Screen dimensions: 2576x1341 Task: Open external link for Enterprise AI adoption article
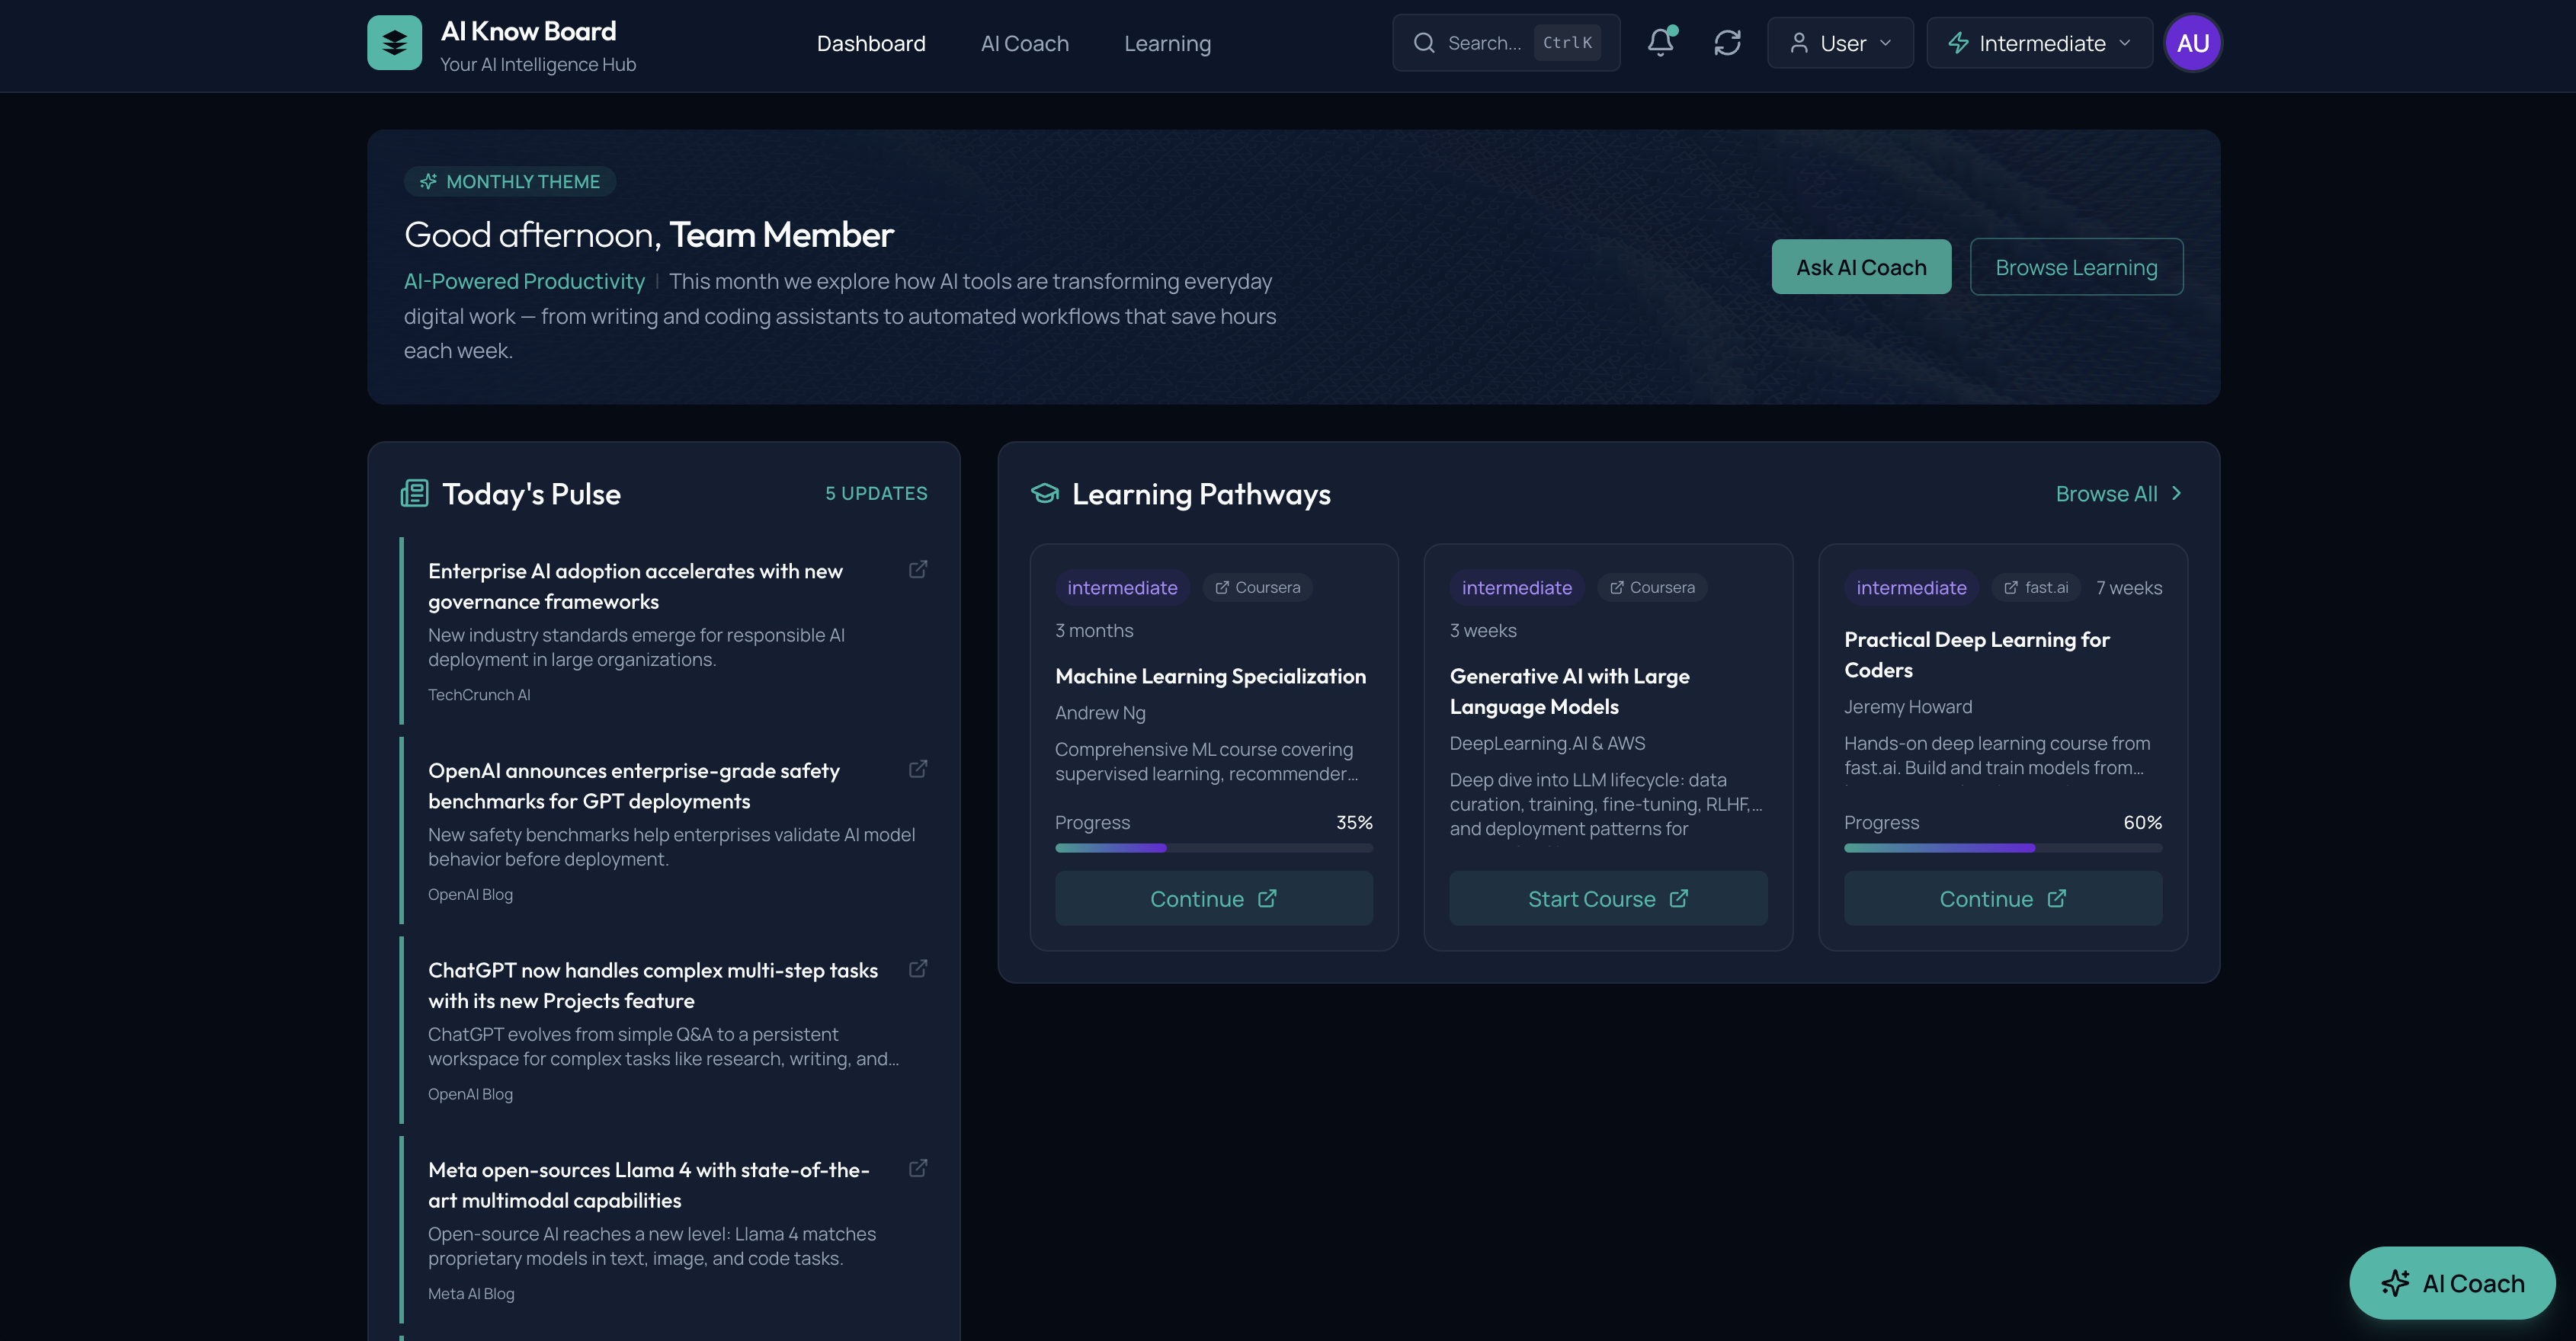917,569
